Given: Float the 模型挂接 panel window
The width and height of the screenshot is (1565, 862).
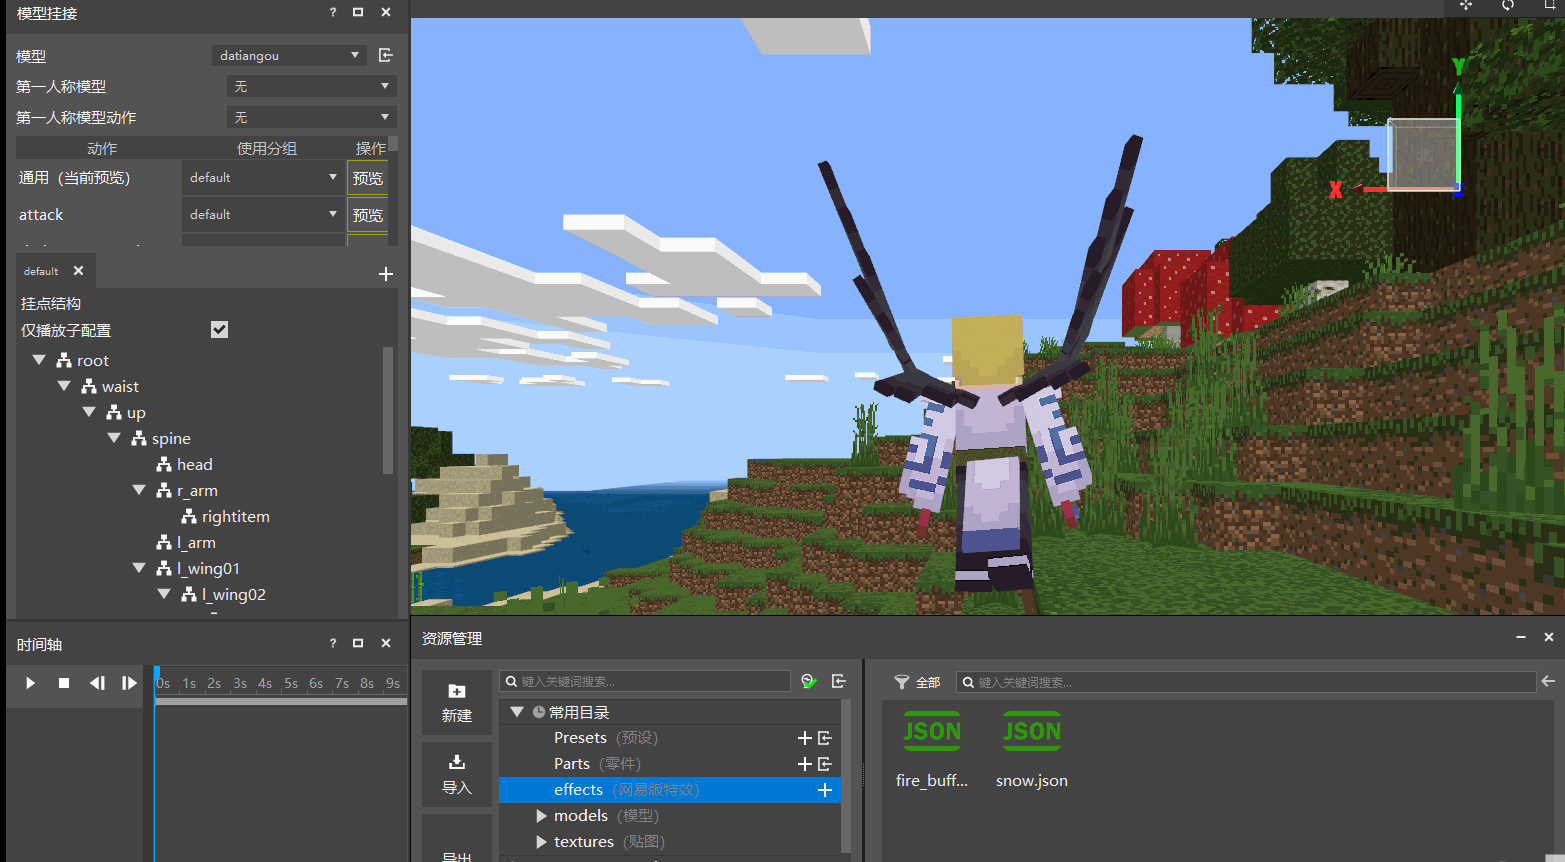Looking at the screenshot, I should tap(358, 13).
